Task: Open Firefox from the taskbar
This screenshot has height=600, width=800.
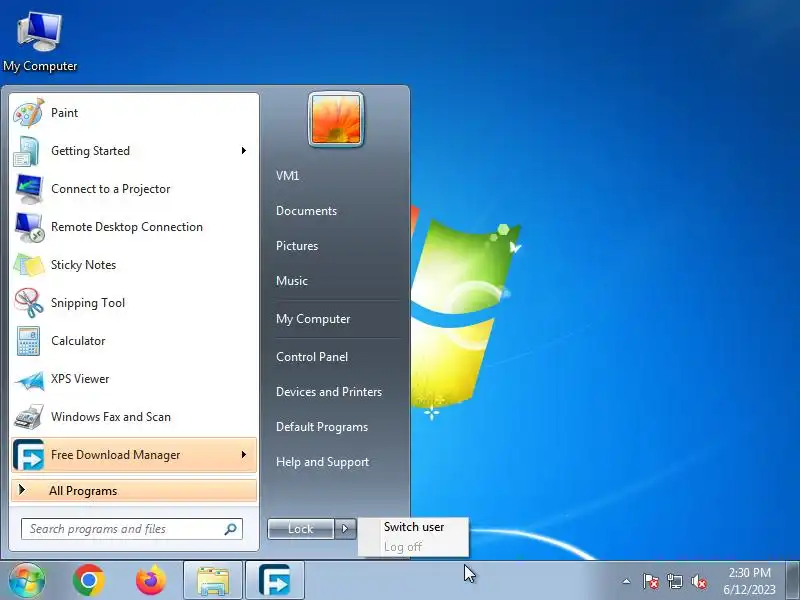Action: point(151,581)
